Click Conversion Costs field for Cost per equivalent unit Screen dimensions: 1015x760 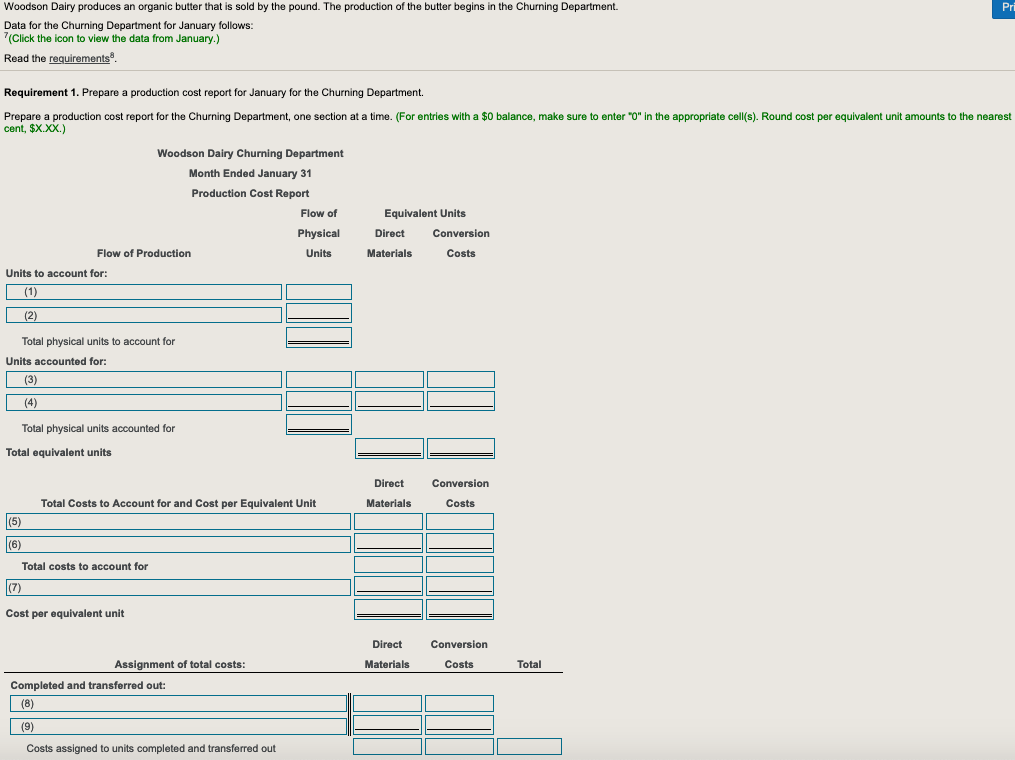pyautogui.click(x=461, y=608)
